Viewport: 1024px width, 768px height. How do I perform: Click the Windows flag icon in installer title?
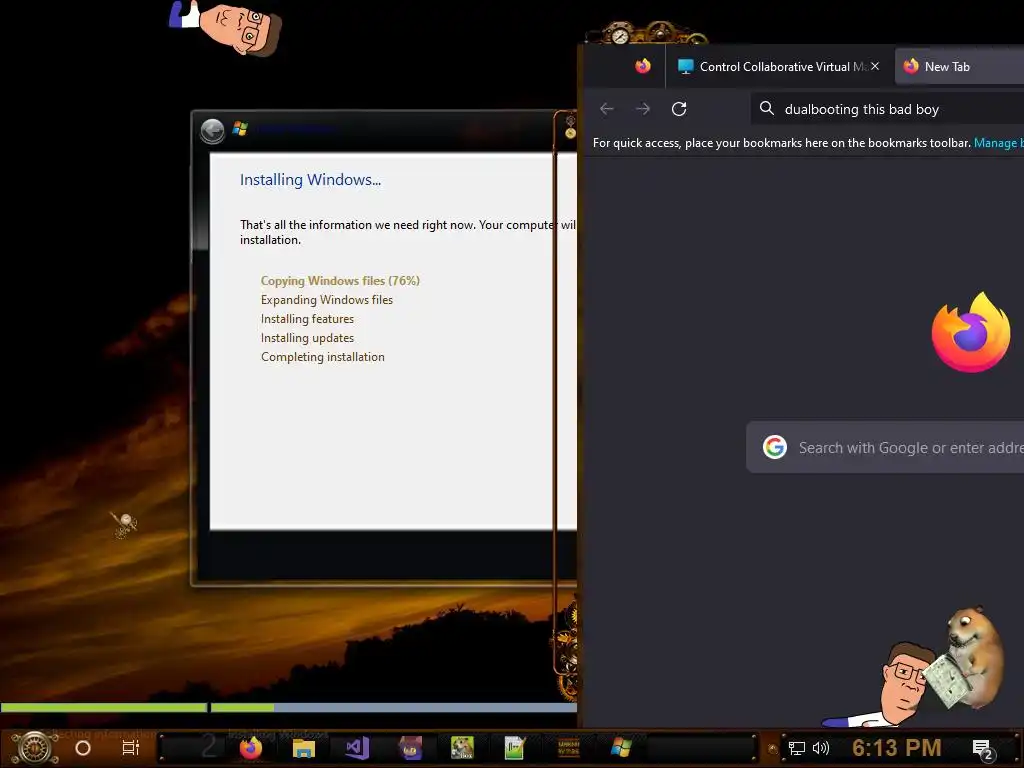point(240,129)
